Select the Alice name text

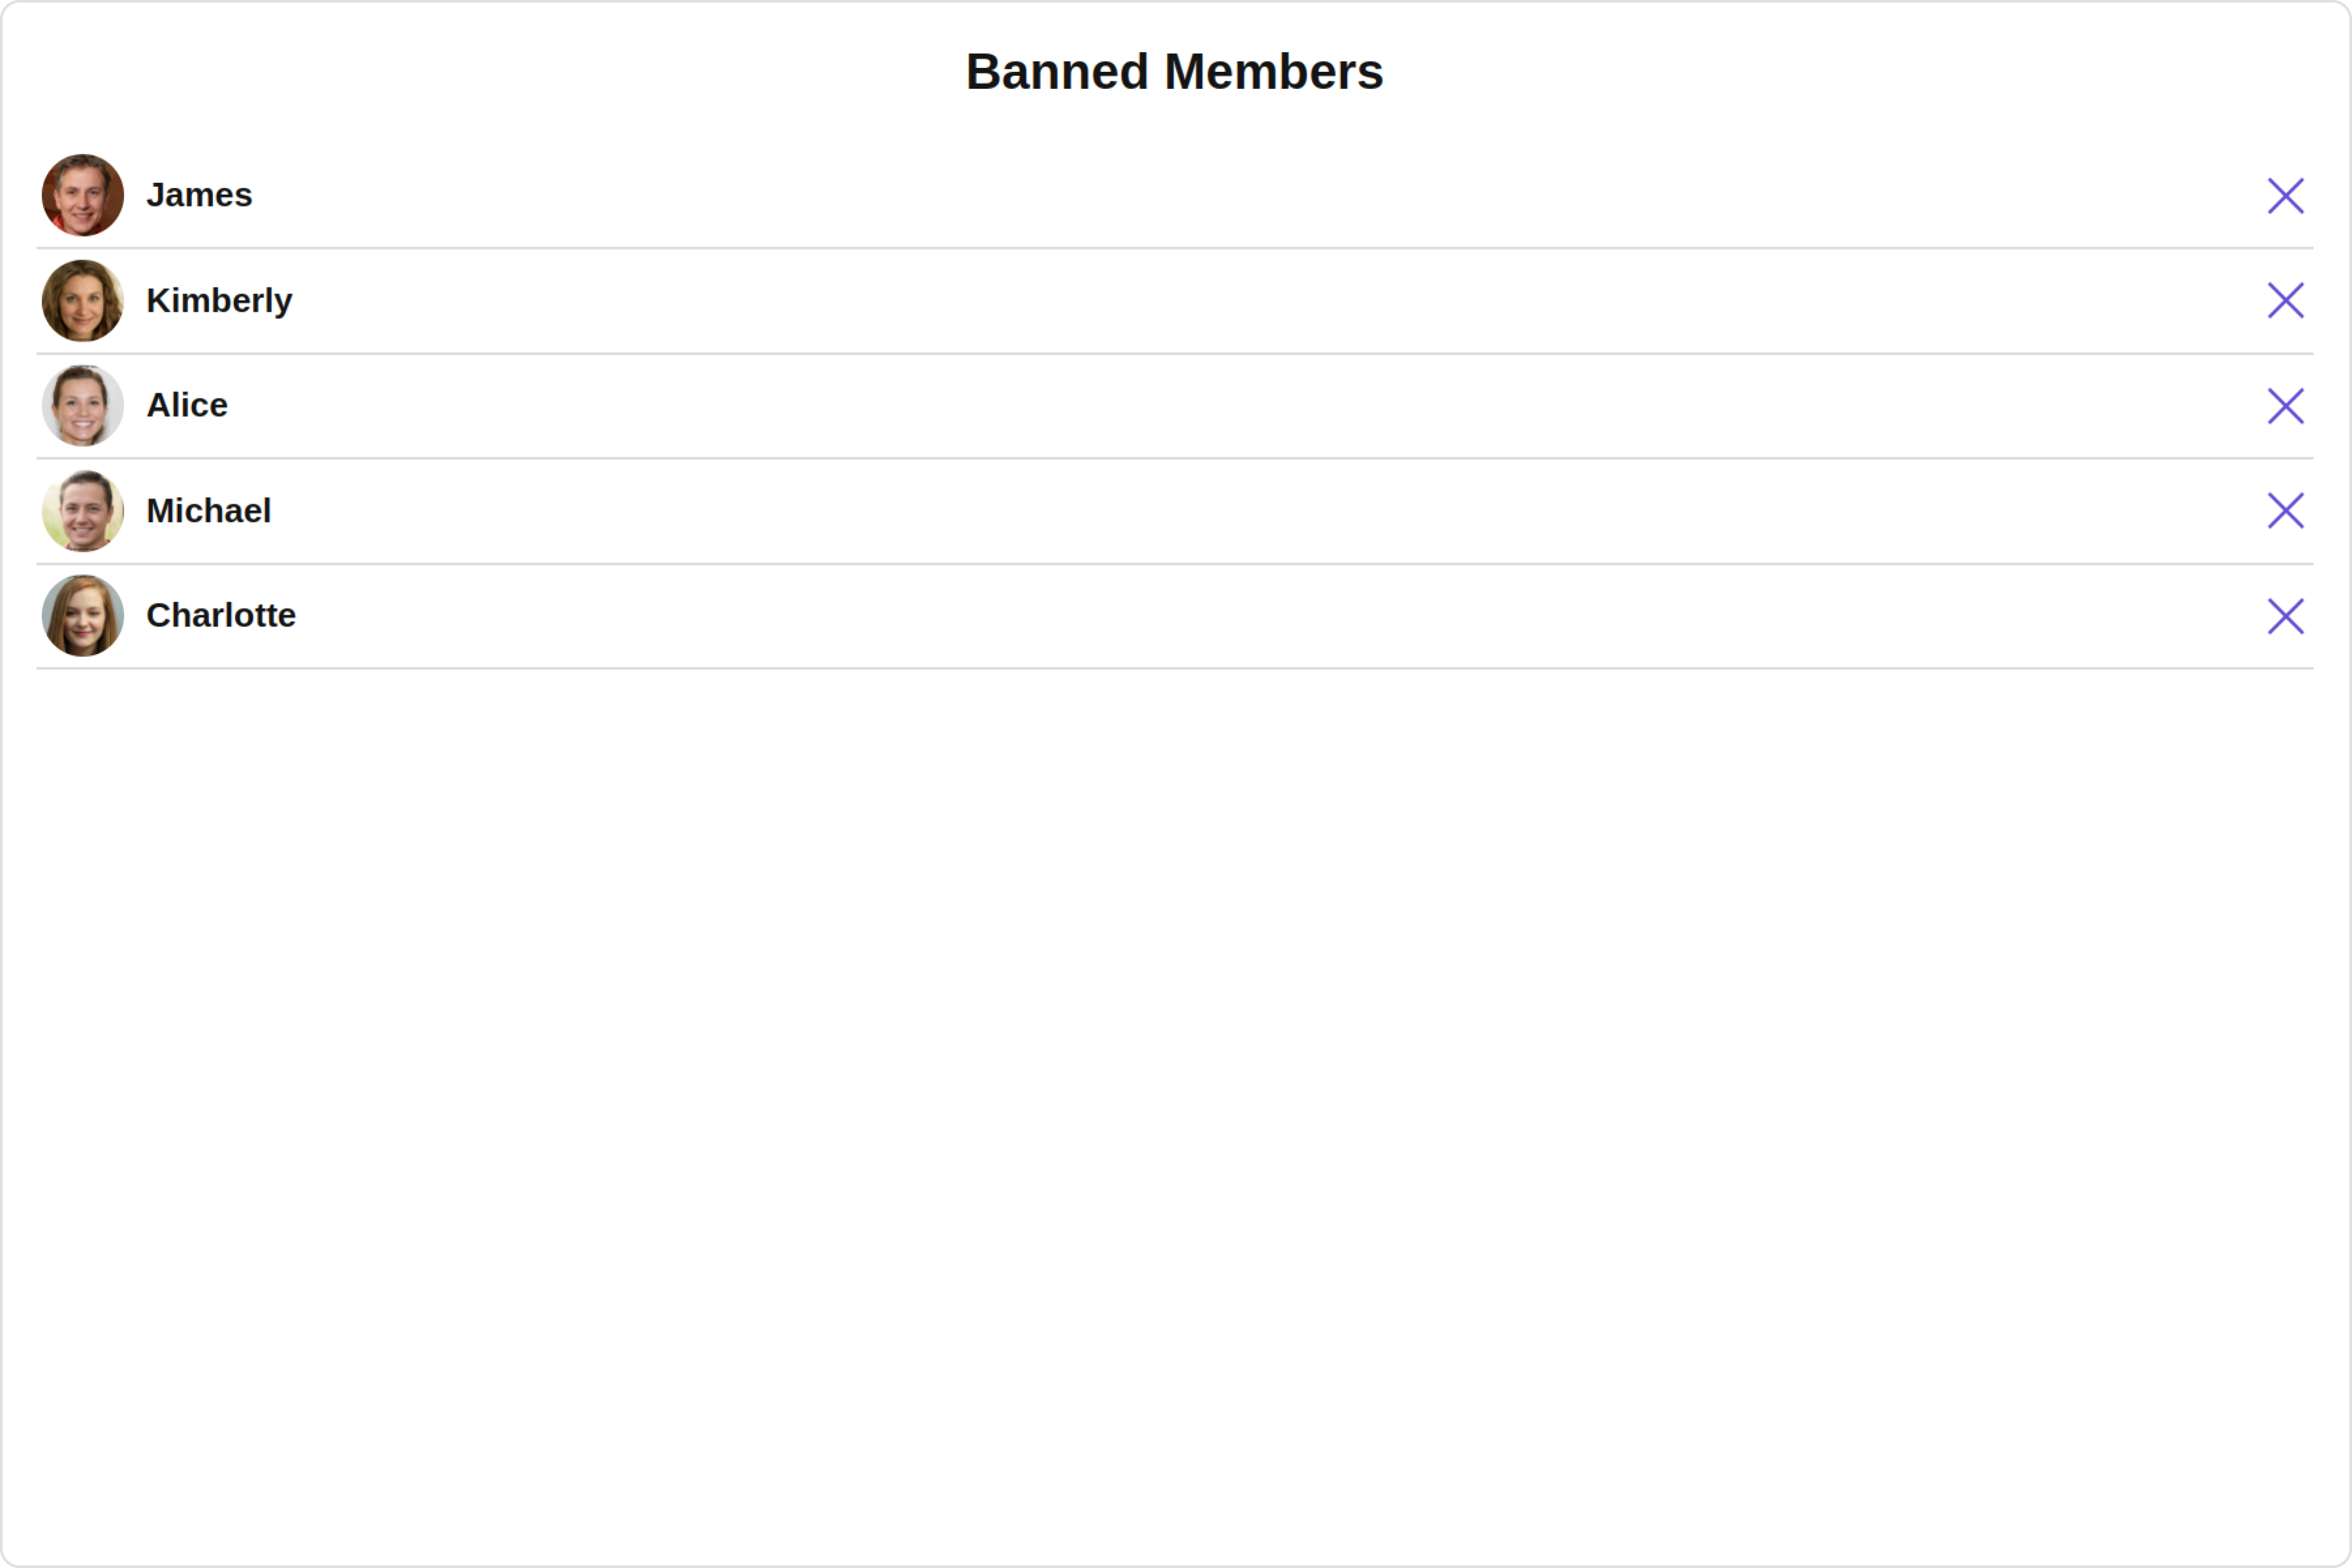click(x=187, y=405)
